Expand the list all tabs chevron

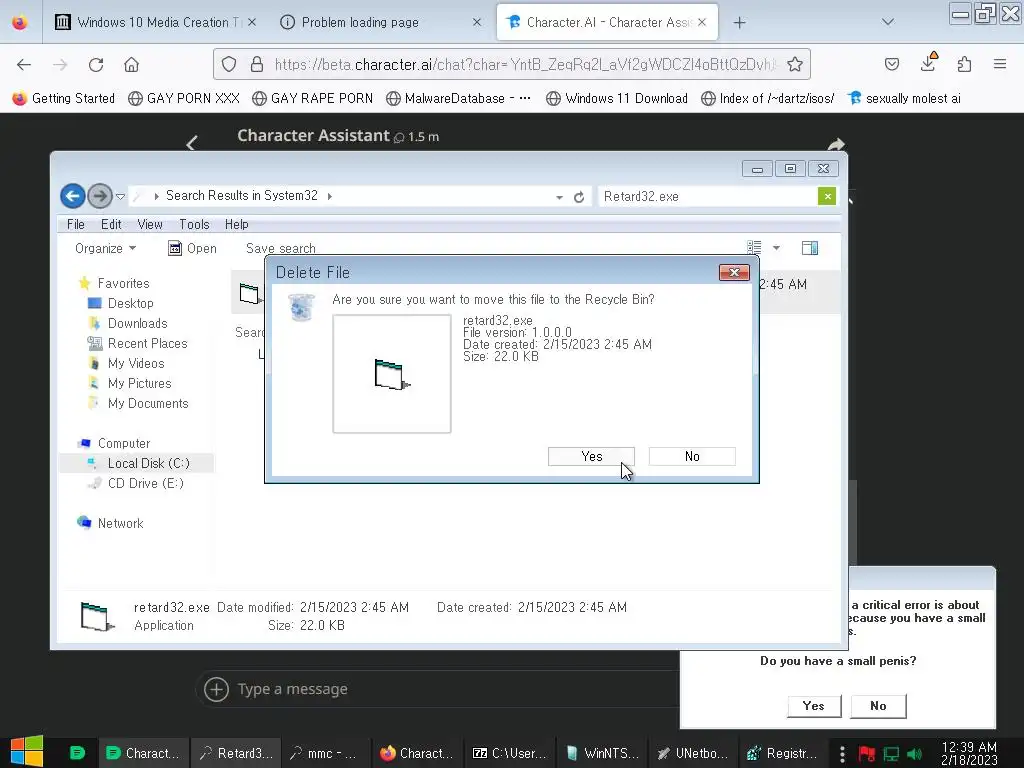coord(888,22)
